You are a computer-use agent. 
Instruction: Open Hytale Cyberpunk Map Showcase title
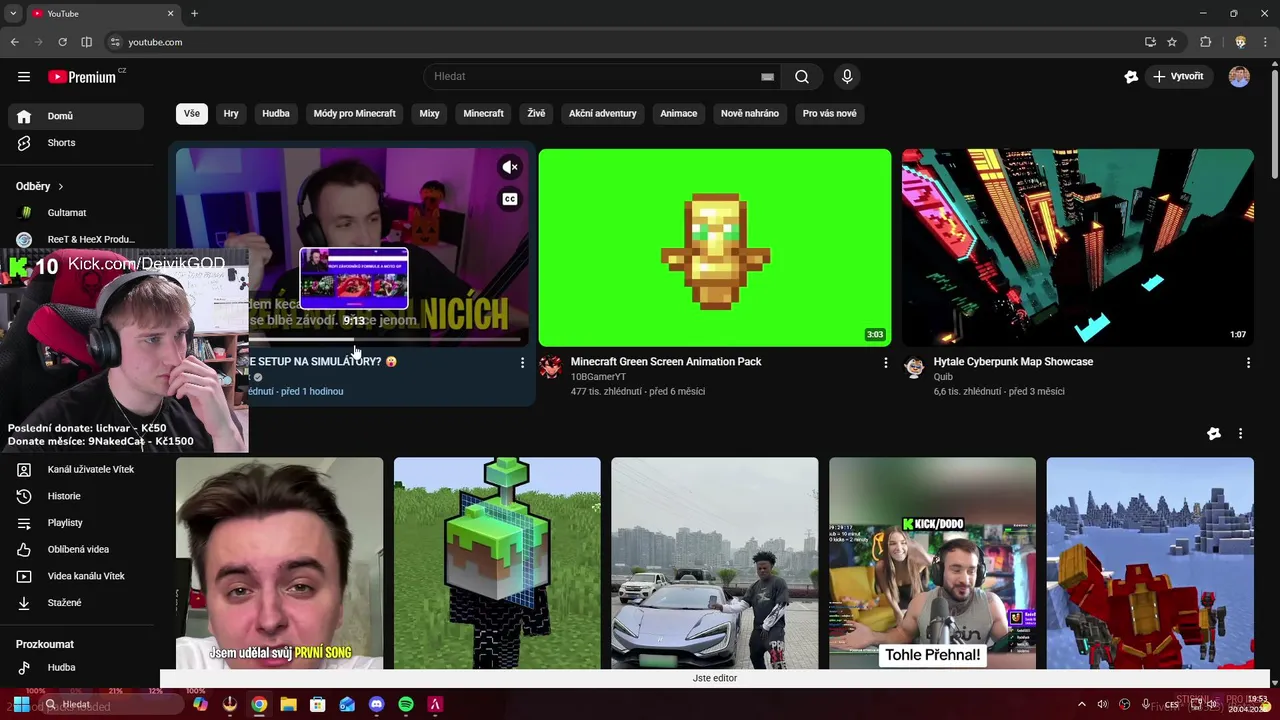(1013, 362)
